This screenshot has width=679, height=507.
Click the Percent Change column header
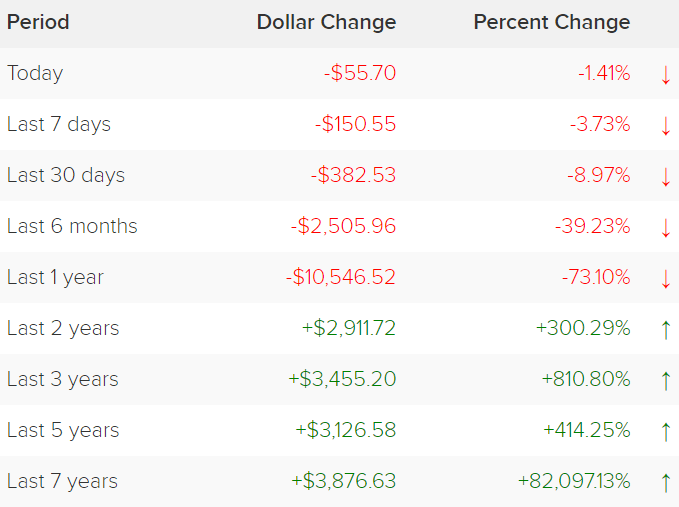552,22
